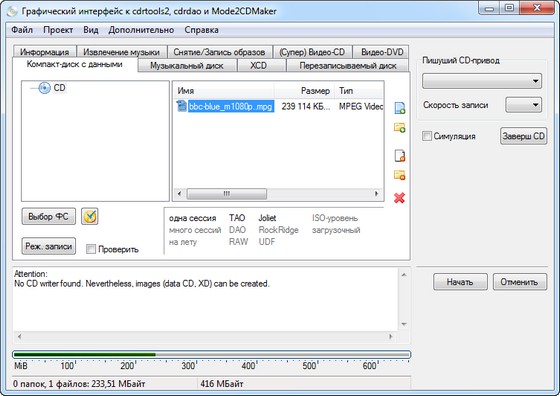Click the remove file icon
560x396 pixels.
399,156
